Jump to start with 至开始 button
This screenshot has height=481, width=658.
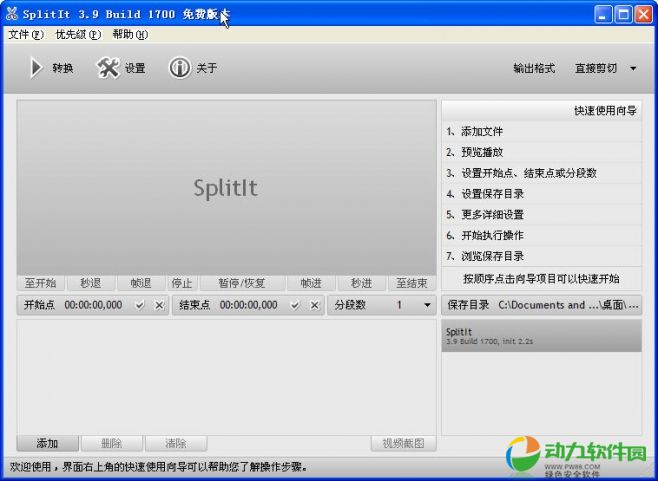(41, 283)
